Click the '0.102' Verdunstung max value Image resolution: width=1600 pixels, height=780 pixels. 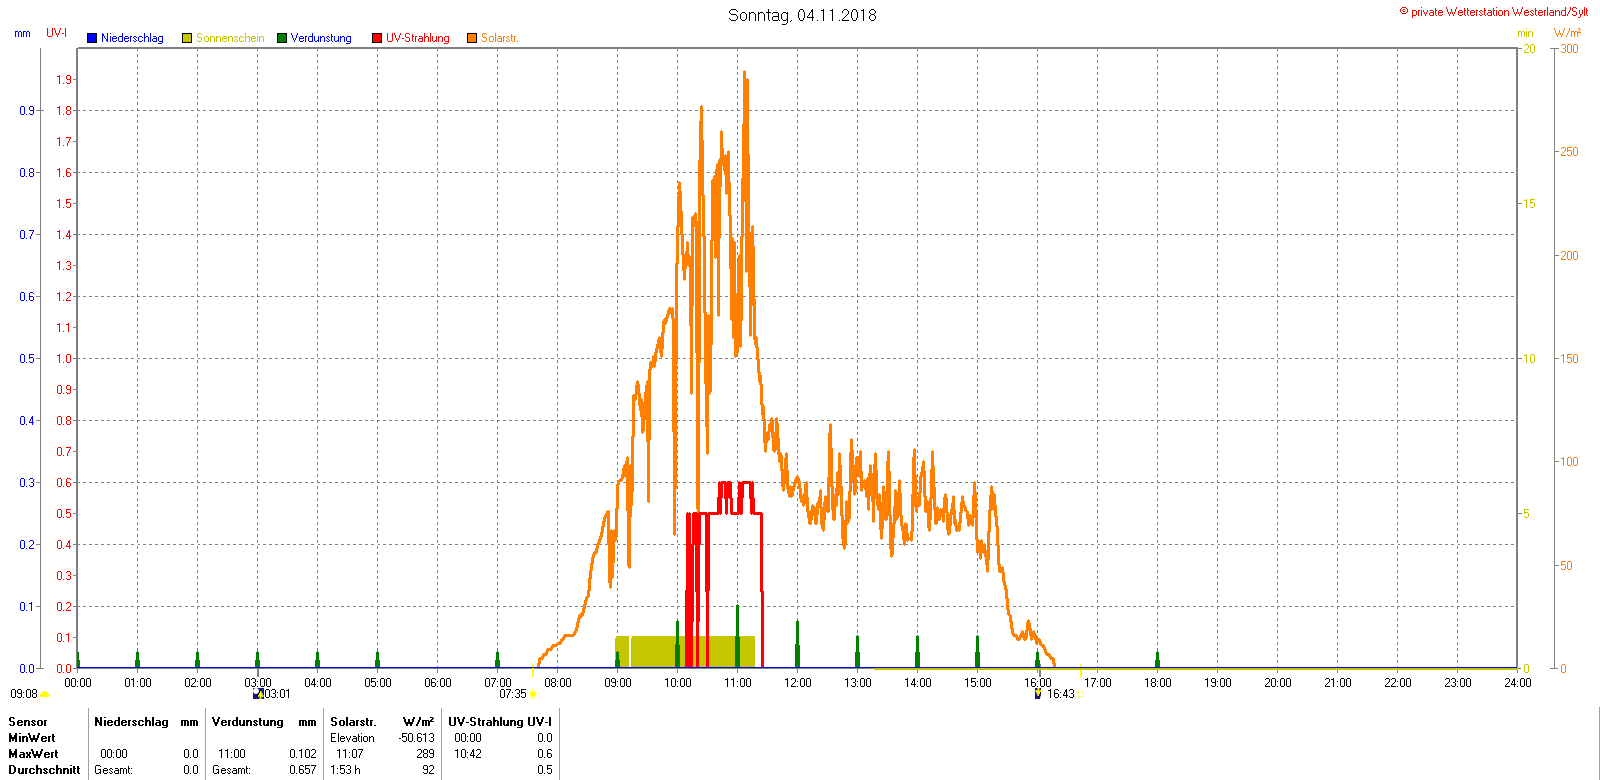303,754
